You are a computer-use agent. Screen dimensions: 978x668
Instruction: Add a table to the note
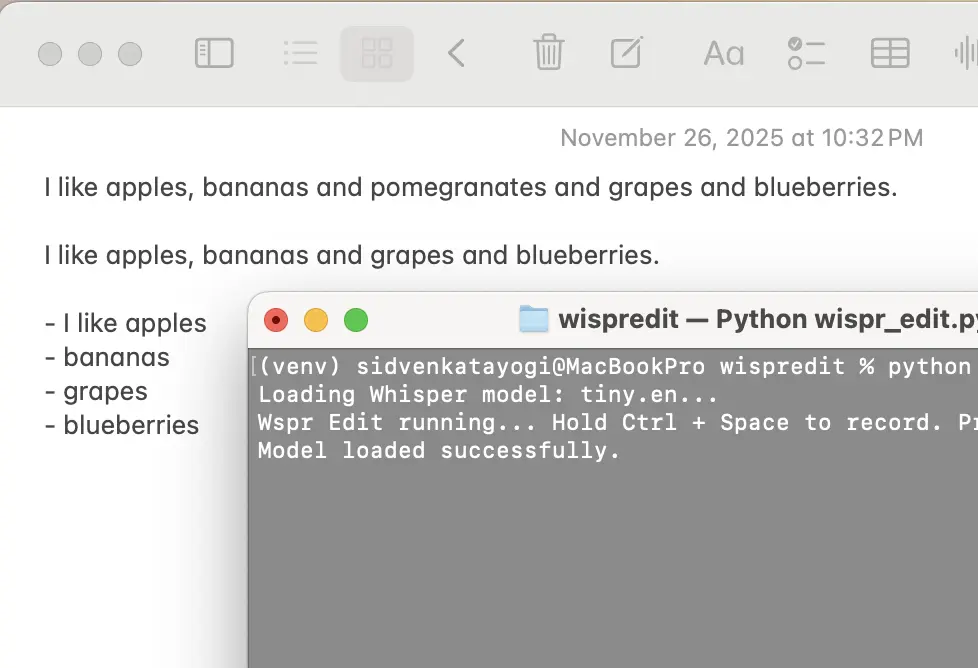click(889, 53)
